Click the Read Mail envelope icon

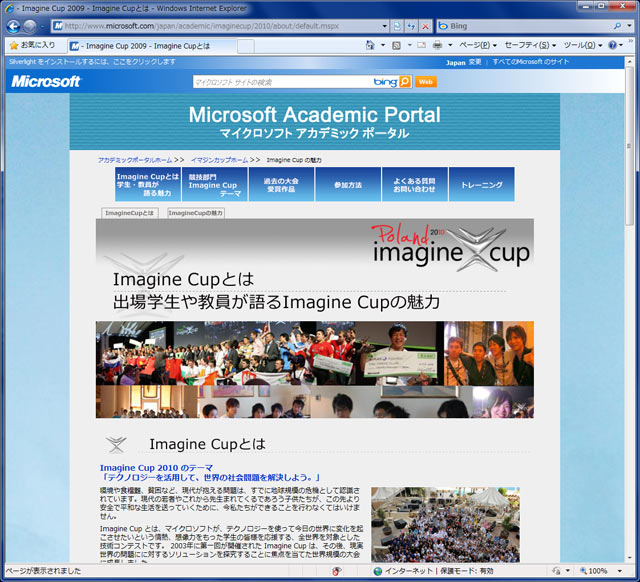click(x=422, y=45)
